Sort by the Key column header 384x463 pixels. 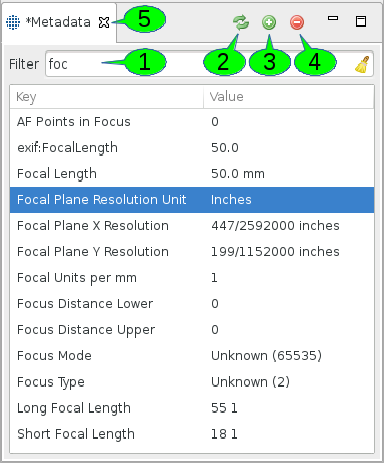click(x=106, y=97)
